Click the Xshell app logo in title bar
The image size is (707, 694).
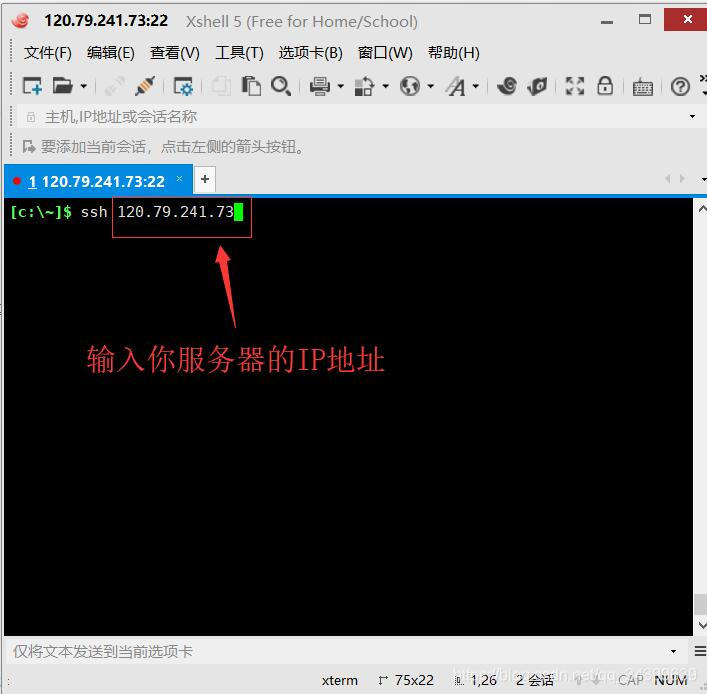coord(21,20)
